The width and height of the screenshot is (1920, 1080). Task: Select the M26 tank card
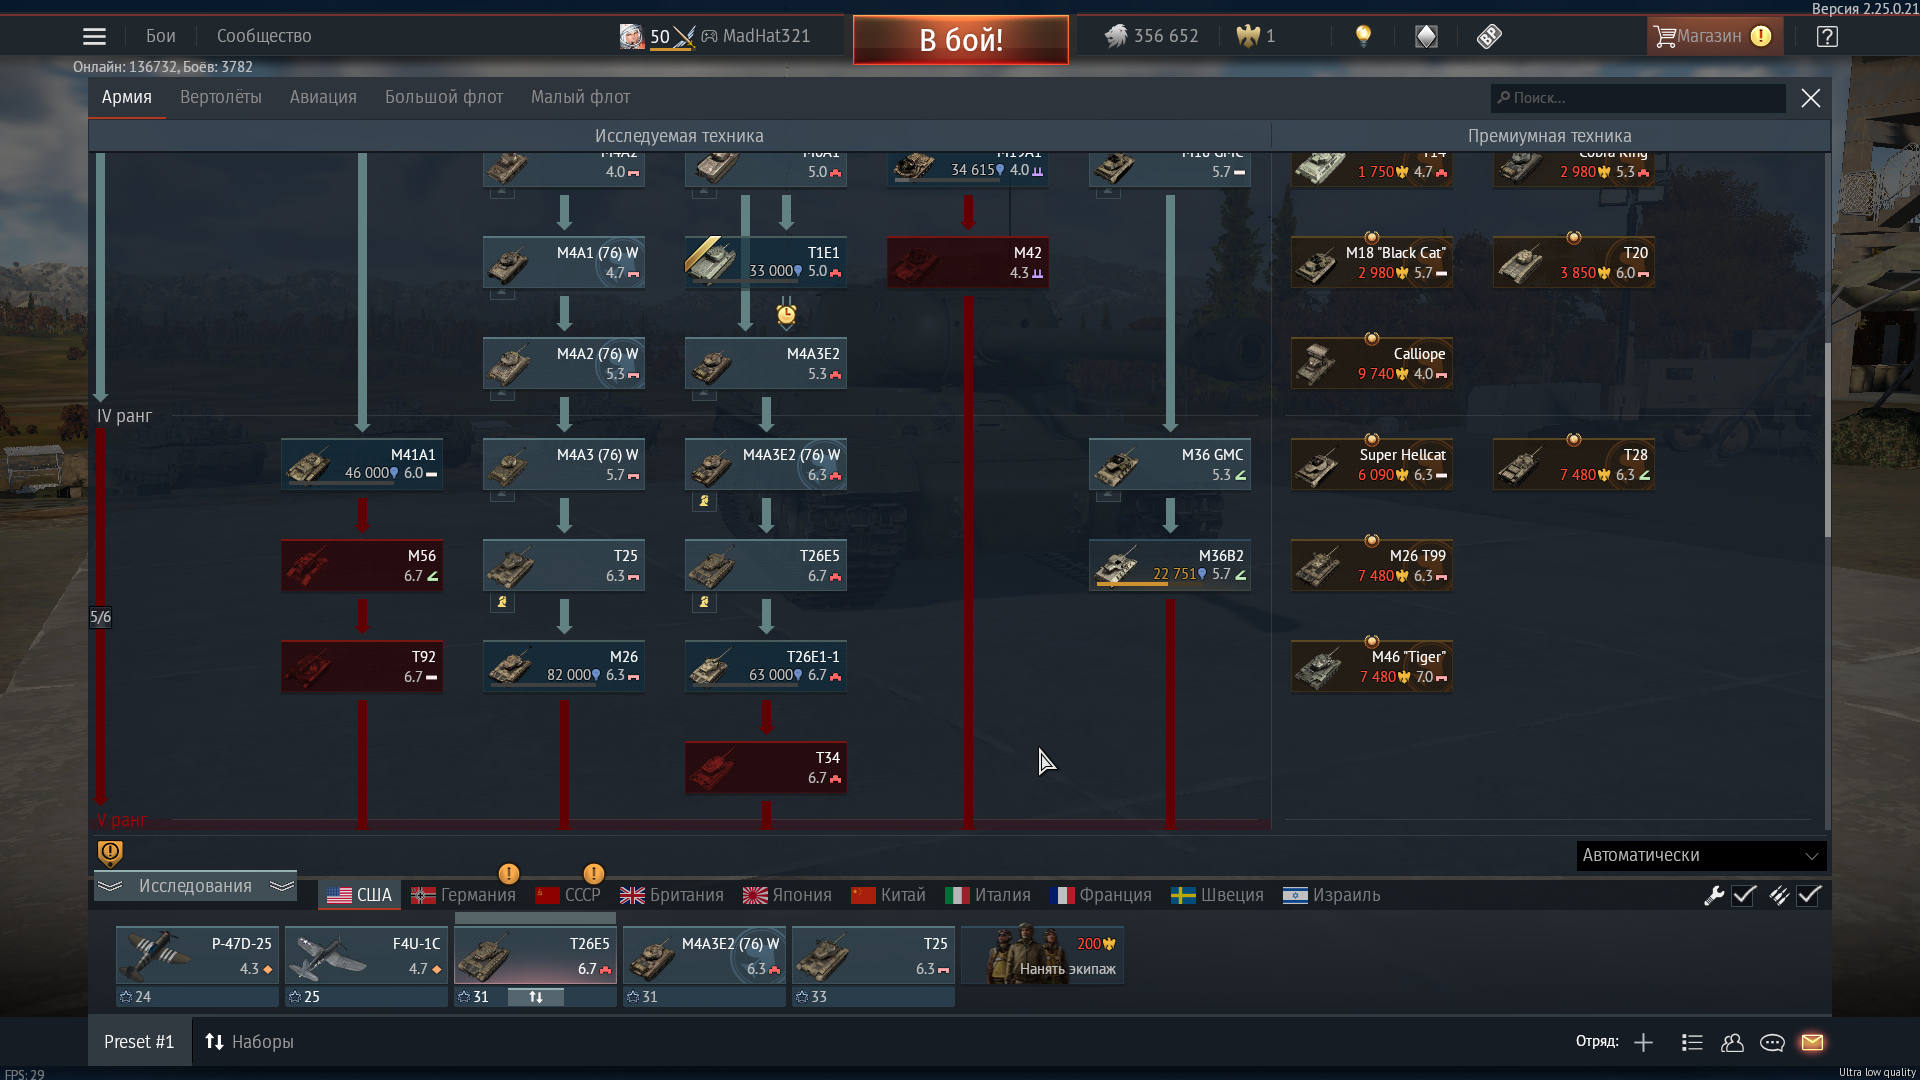tap(564, 666)
